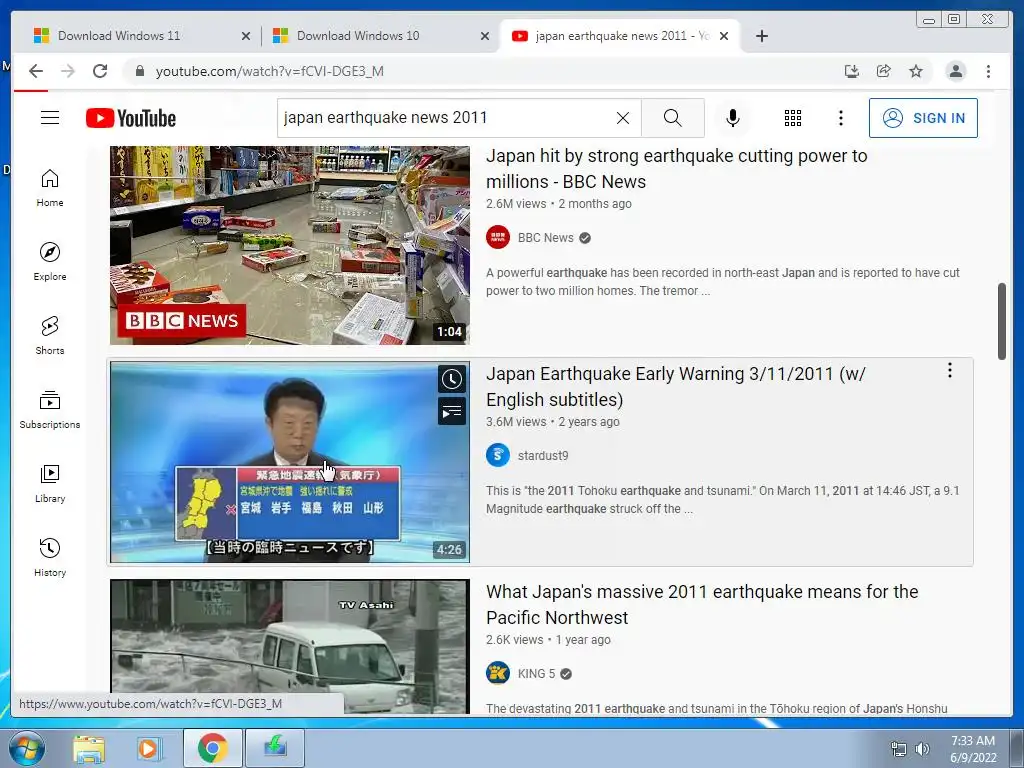The height and width of the screenshot is (768, 1024).
Task: Click the '2.6M views • 2 months ago' text
Action: (559, 204)
